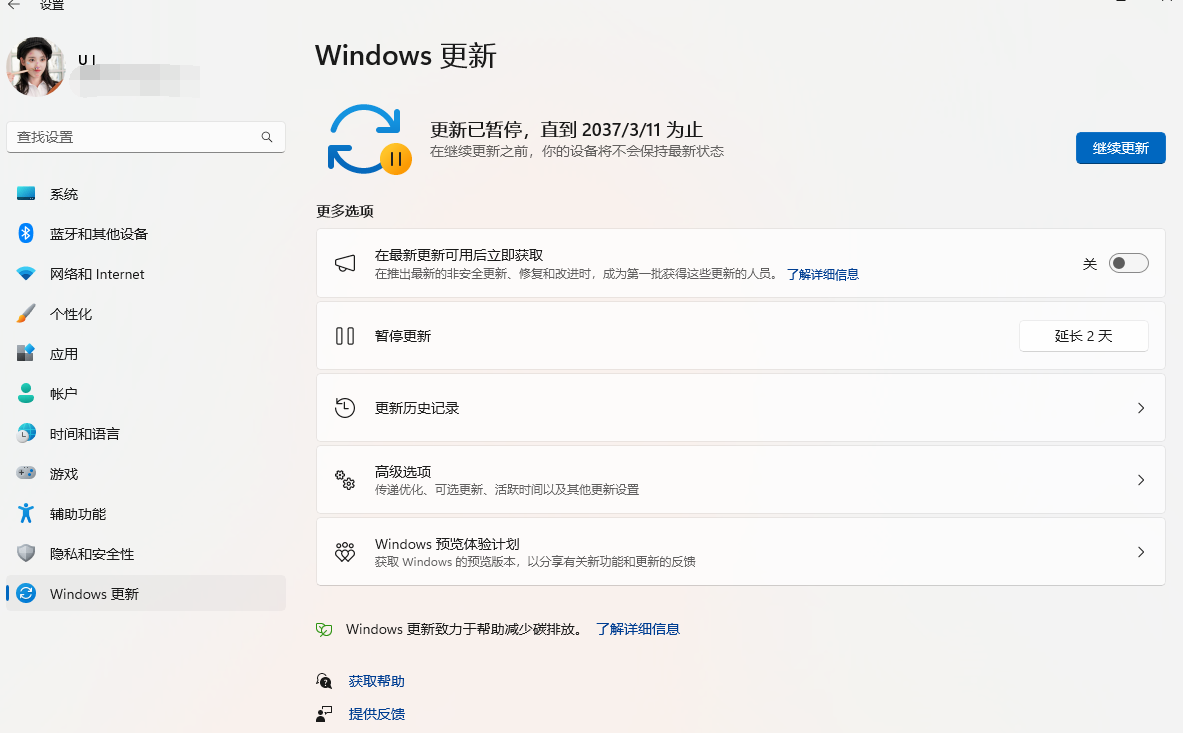This screenshot has width=1183, height=733.
Task: Open the 游戏 settings page
Action: 146,474
